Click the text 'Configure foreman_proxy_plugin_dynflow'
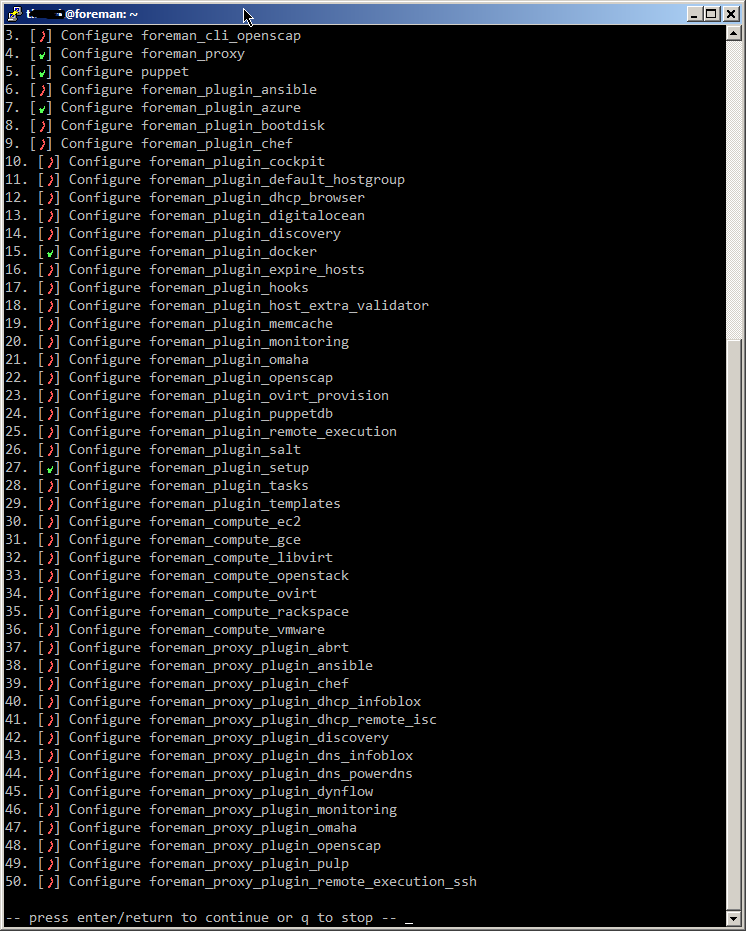Screen dimensions: 746x931 click(221, 791)
